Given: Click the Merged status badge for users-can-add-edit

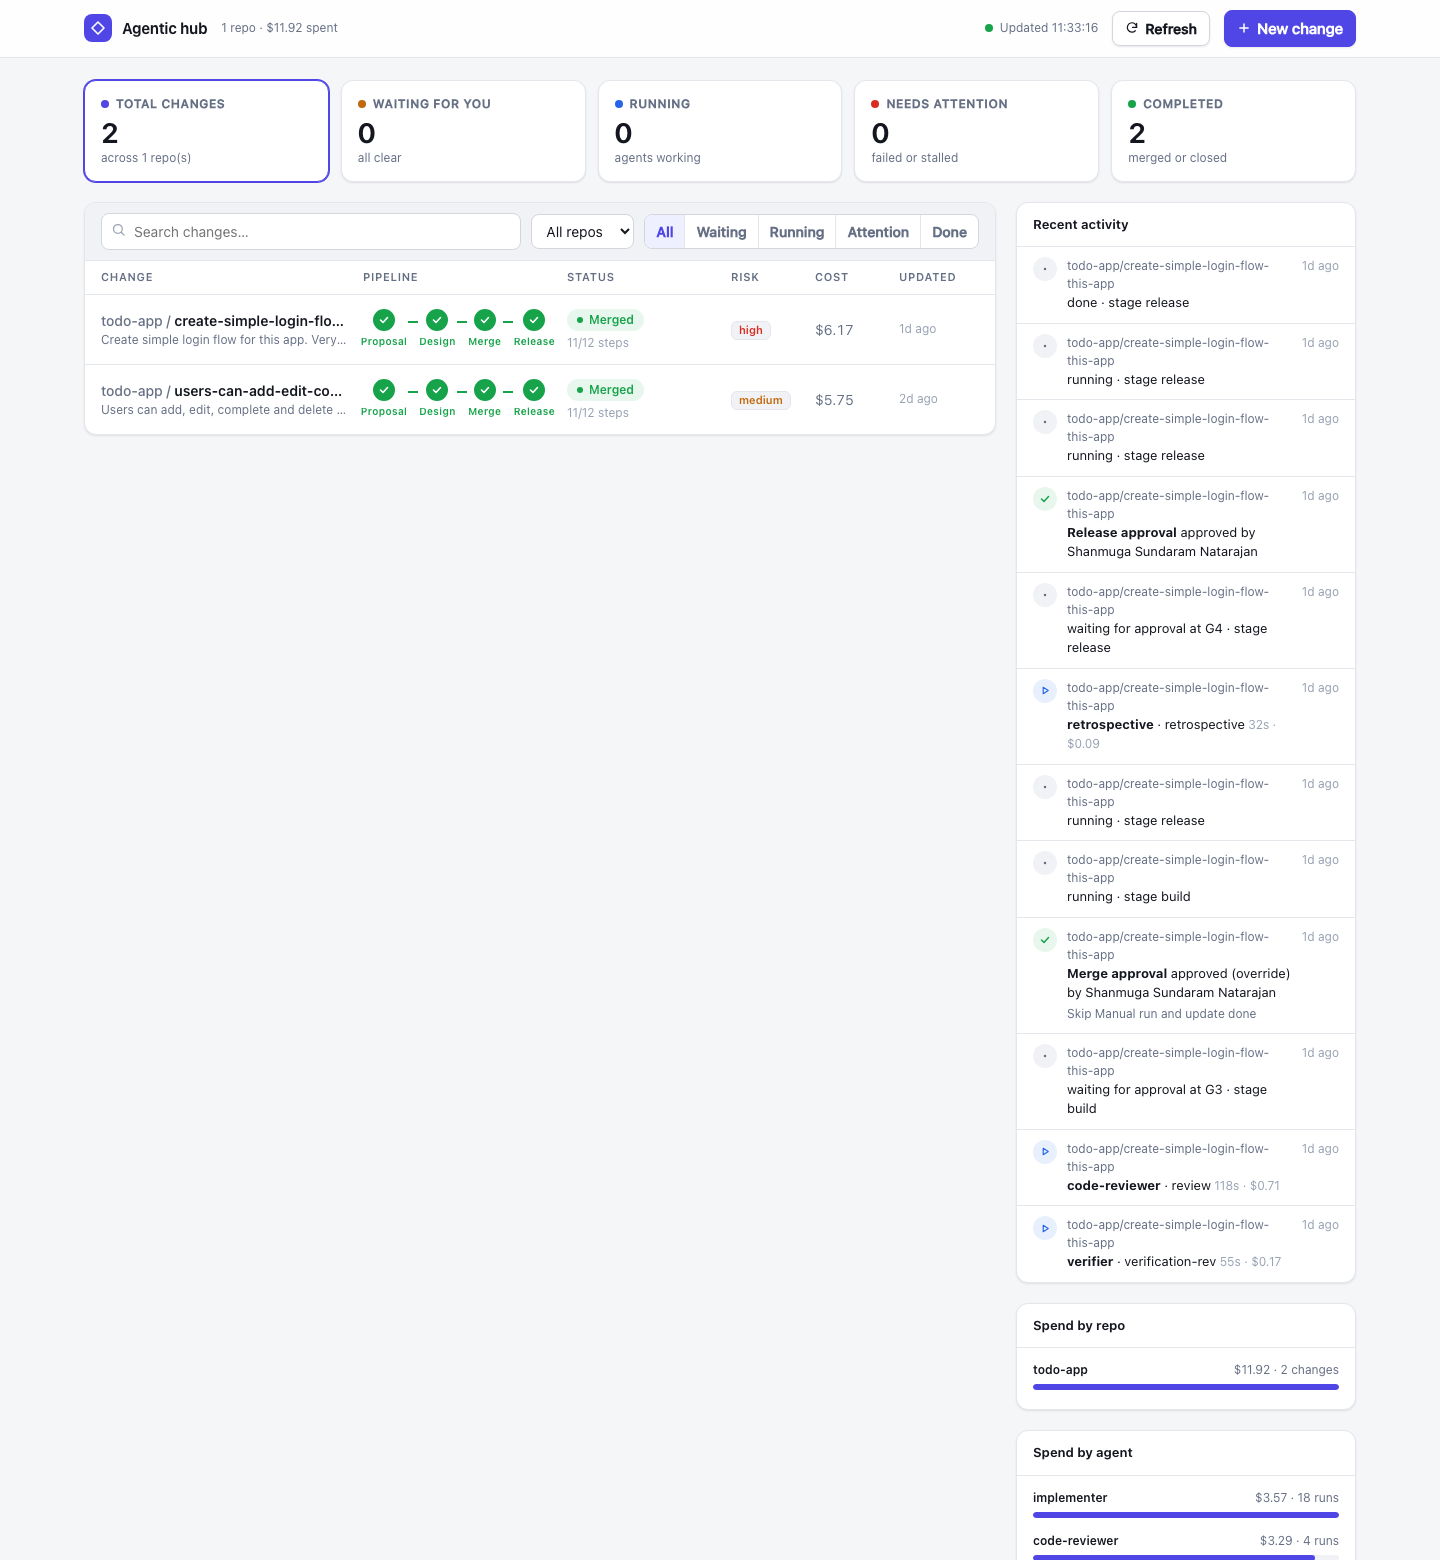Looking at the screenshot, I should point(605,390).
